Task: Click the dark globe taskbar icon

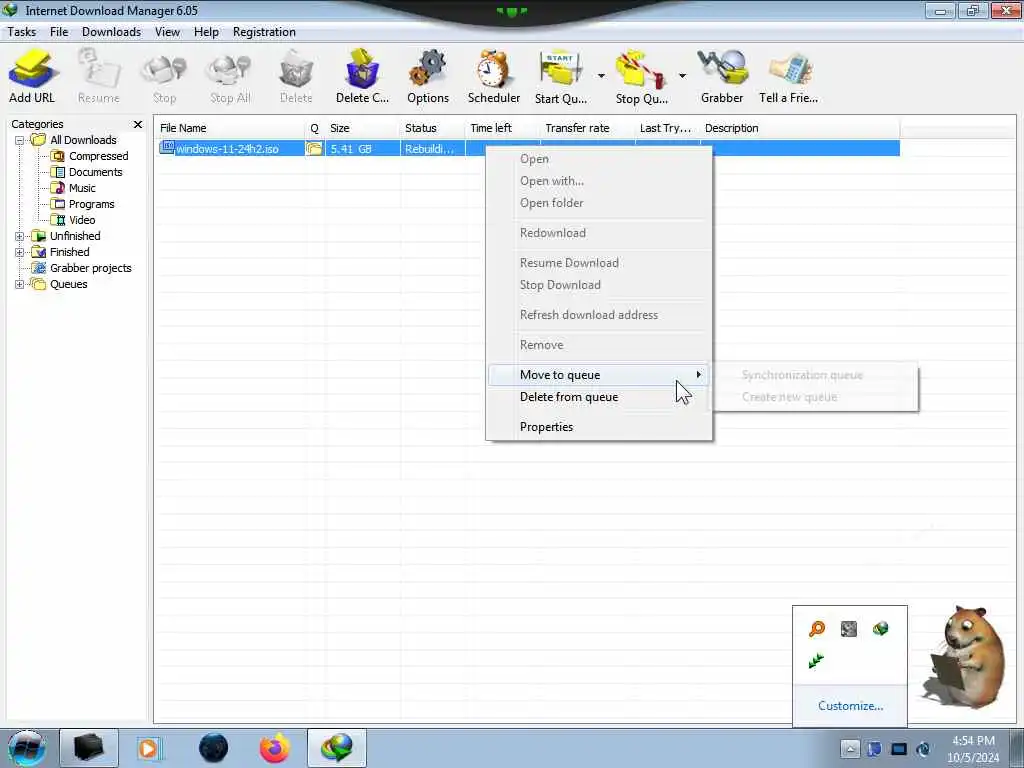Action: (214, 748)
